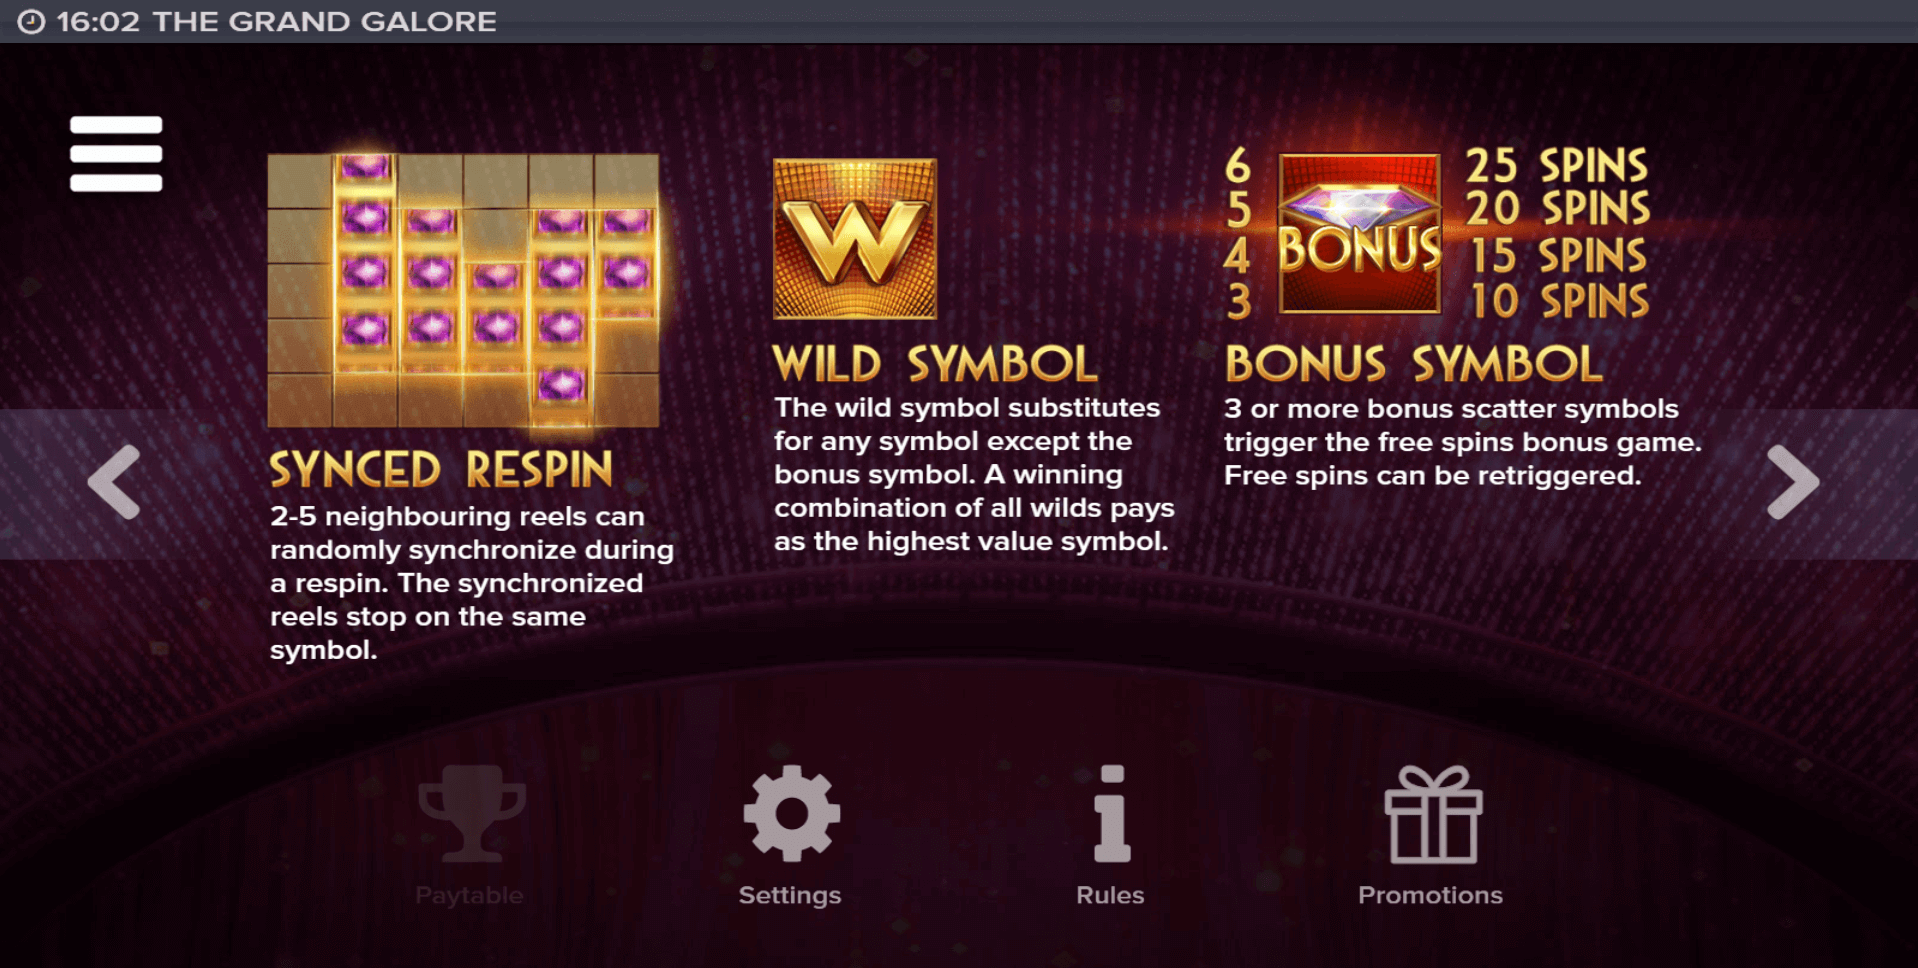Open Settings gear icon

(x=791, y=813)
